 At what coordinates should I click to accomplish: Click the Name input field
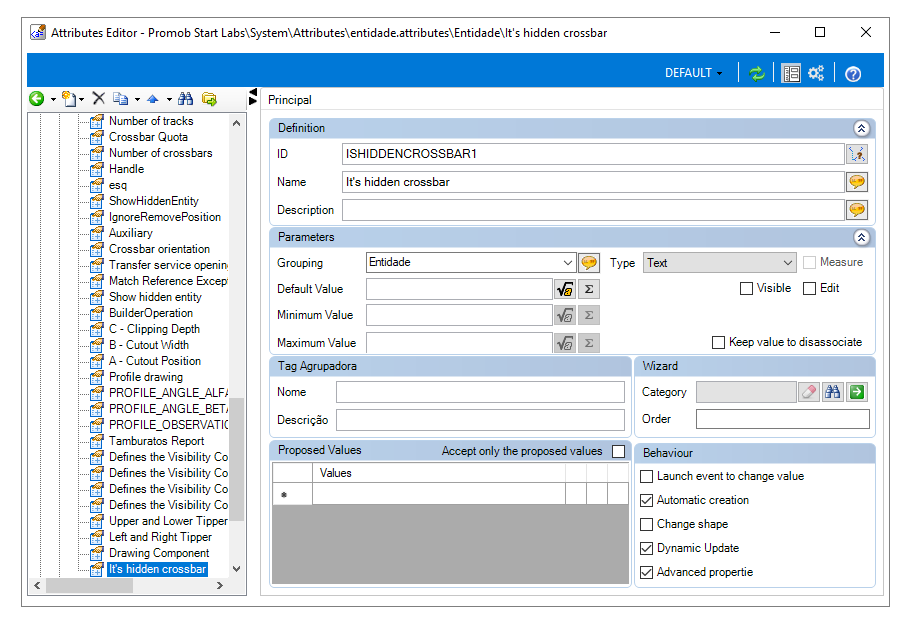(x=593, y=182)
